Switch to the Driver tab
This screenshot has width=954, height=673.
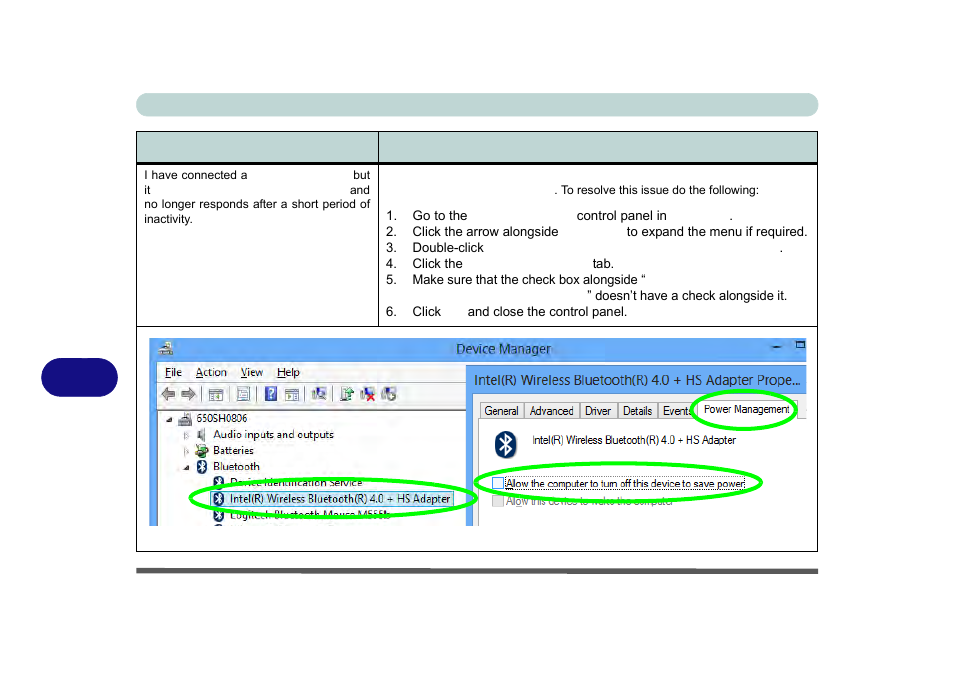[598, 411]
